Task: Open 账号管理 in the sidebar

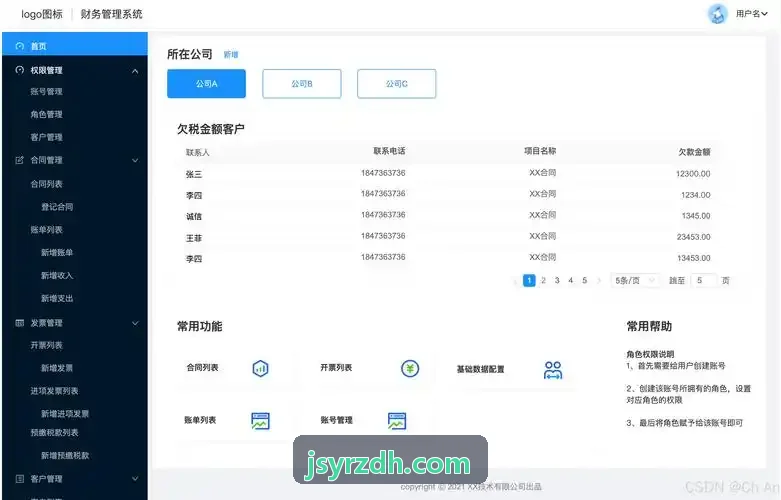Action: 46,92
